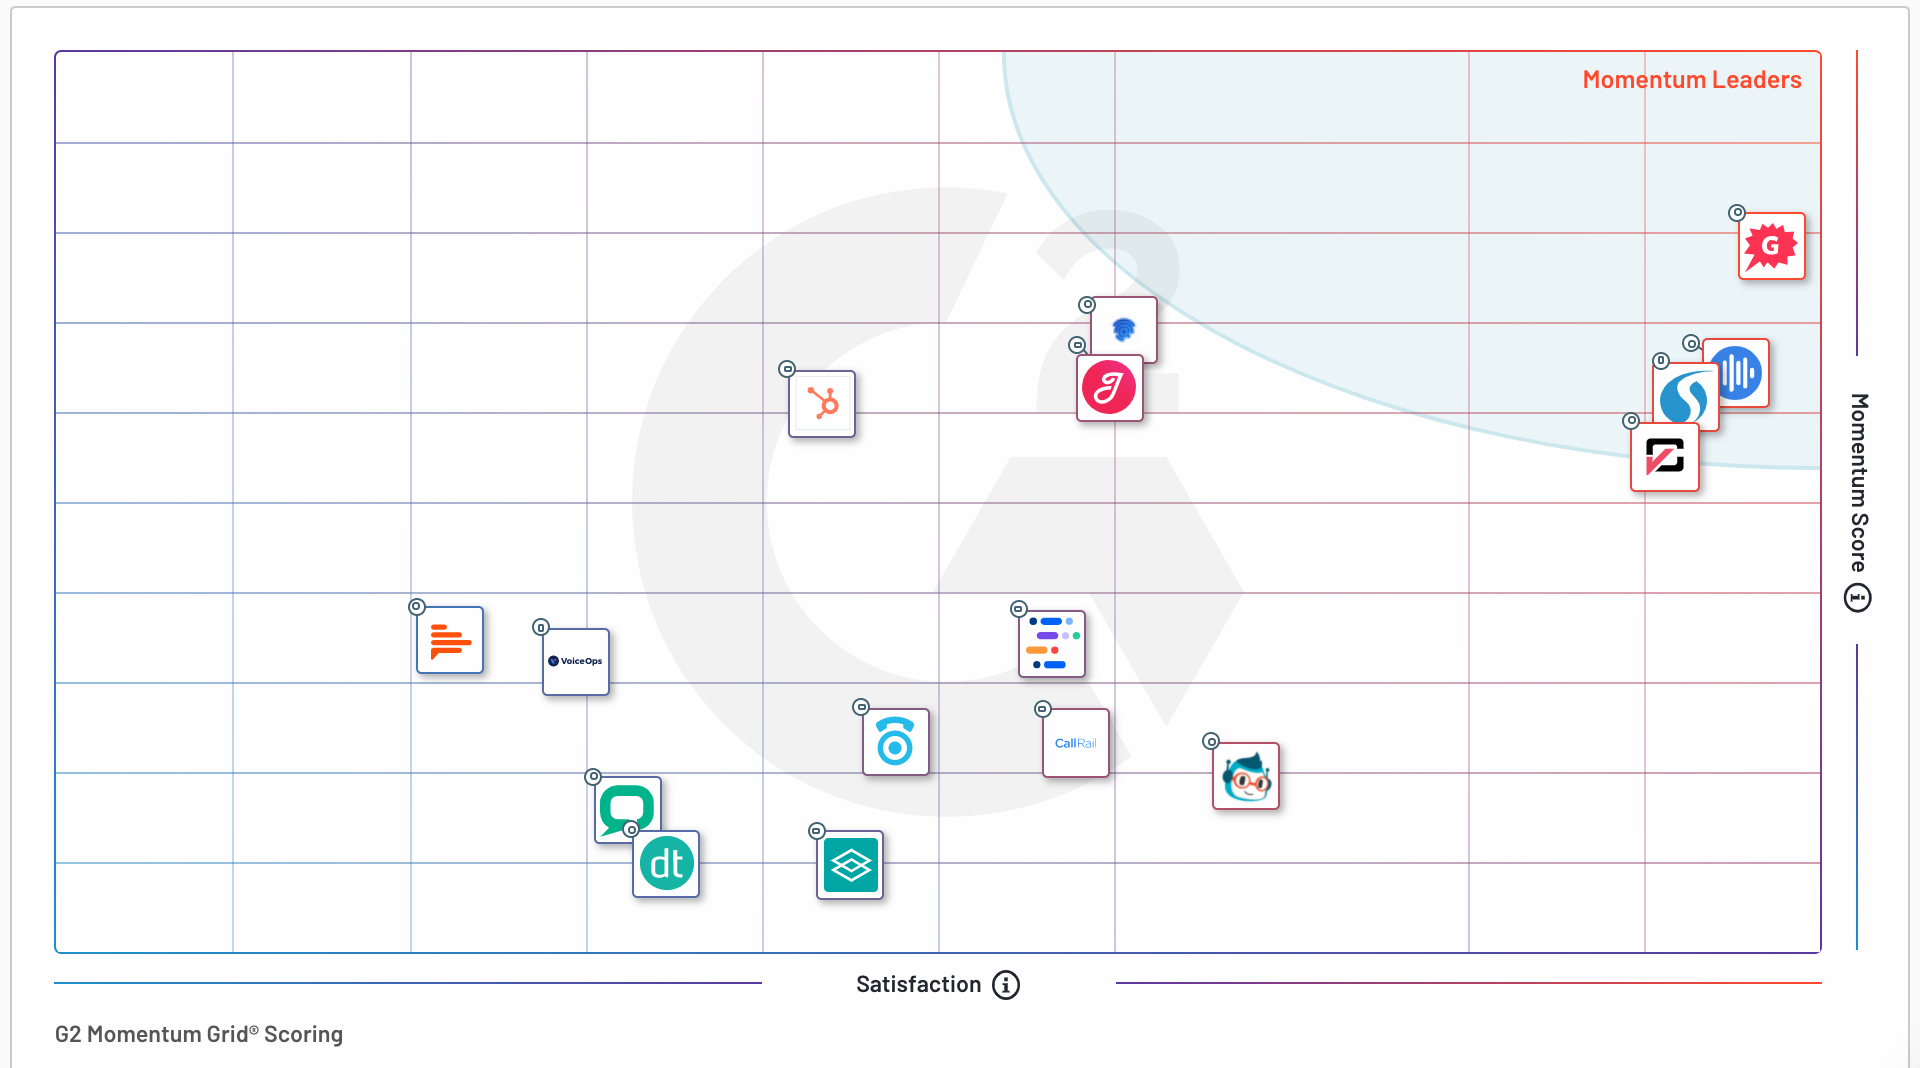
Task: Click the corner marker on the dots-and-bars tile
Action: tap(1019, 609)
